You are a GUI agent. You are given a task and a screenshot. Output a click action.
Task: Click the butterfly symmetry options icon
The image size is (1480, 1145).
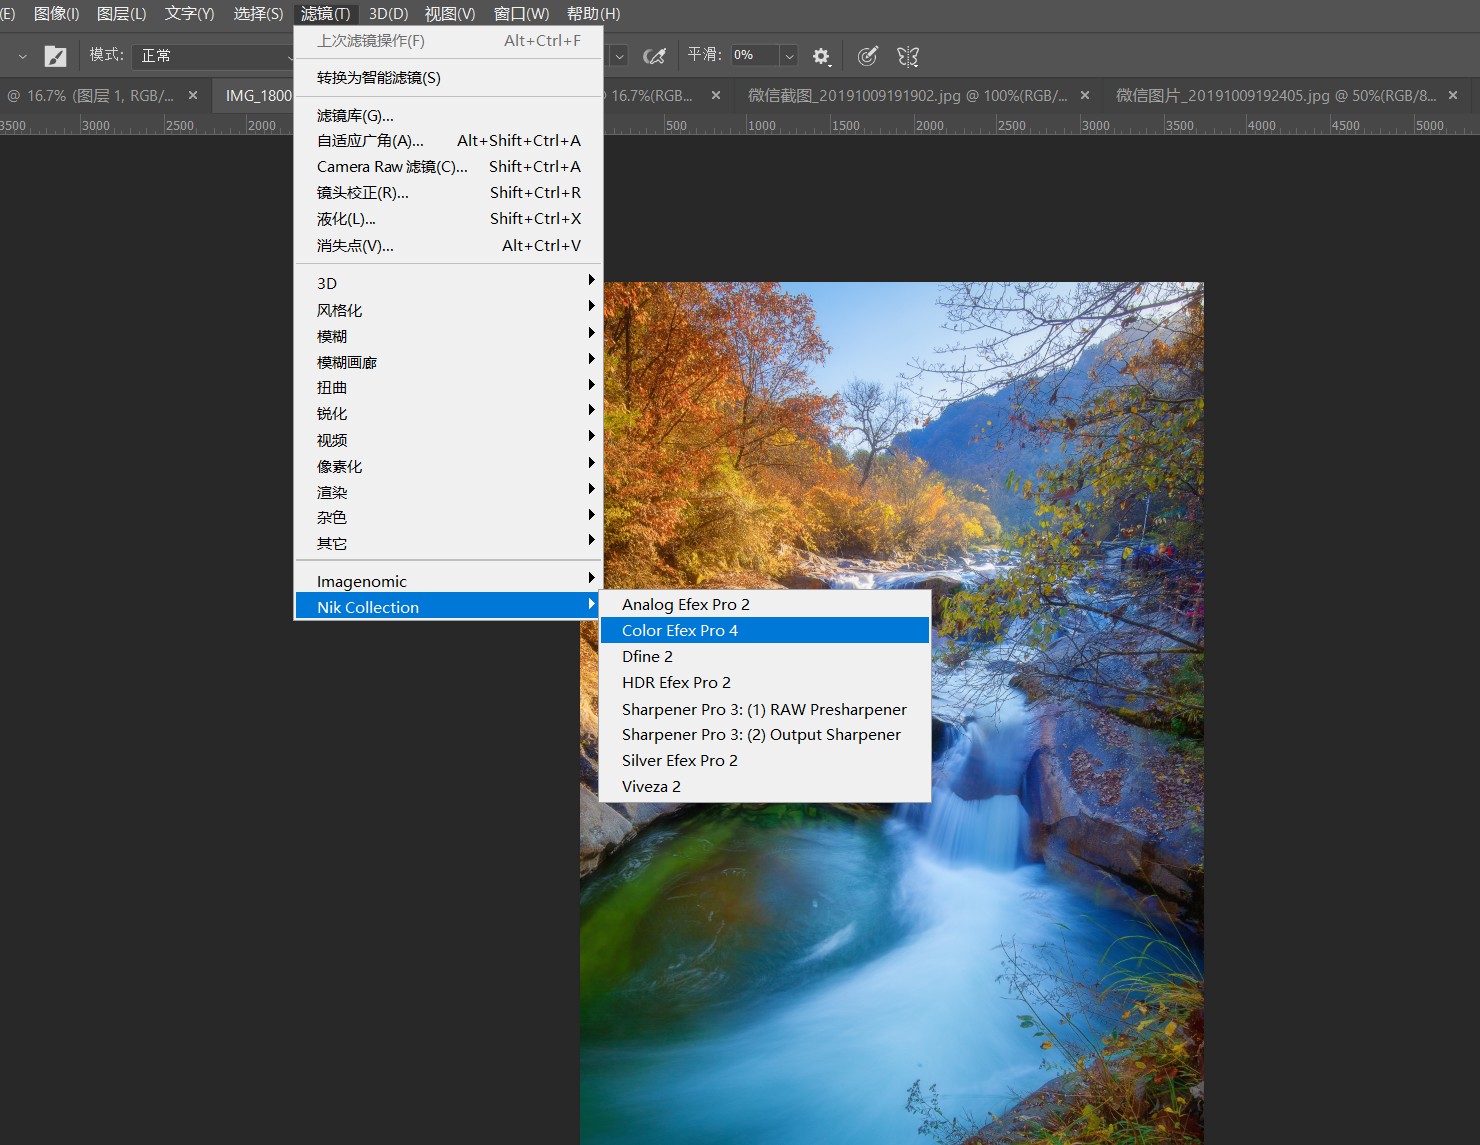click(x=908, y=56)
